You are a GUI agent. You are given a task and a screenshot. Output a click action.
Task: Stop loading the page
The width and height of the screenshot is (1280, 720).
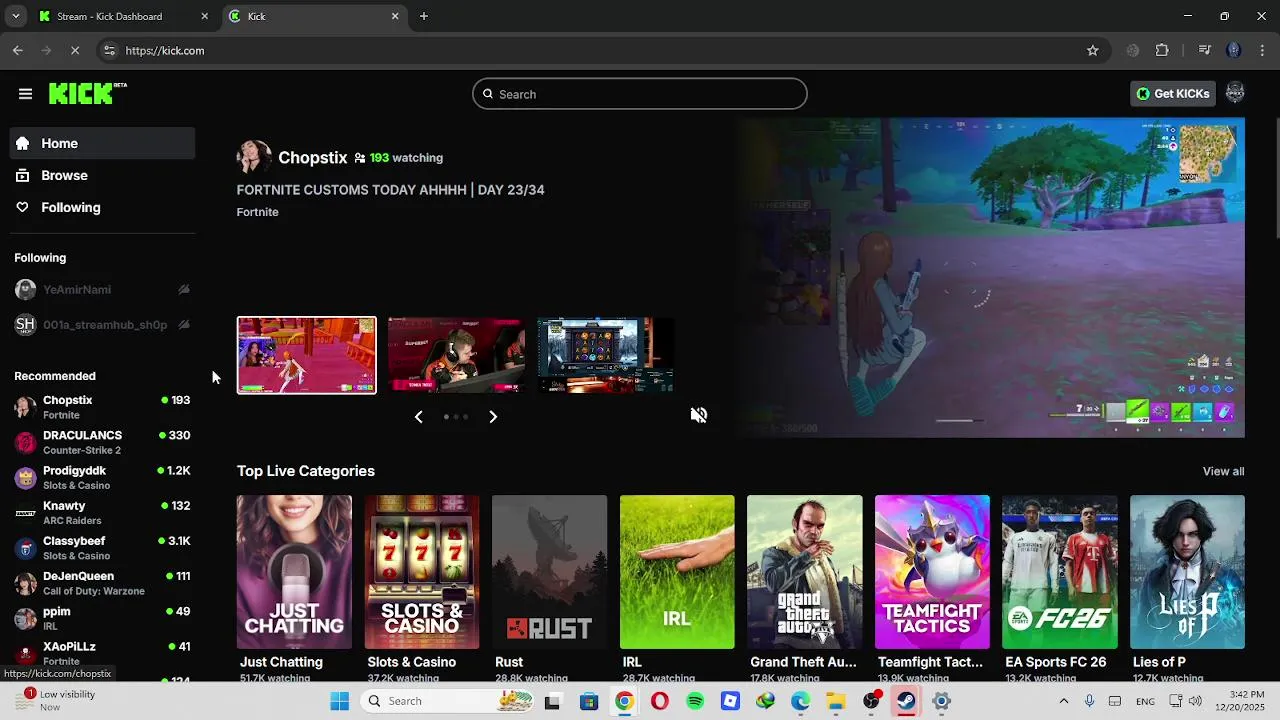(75, 50)
